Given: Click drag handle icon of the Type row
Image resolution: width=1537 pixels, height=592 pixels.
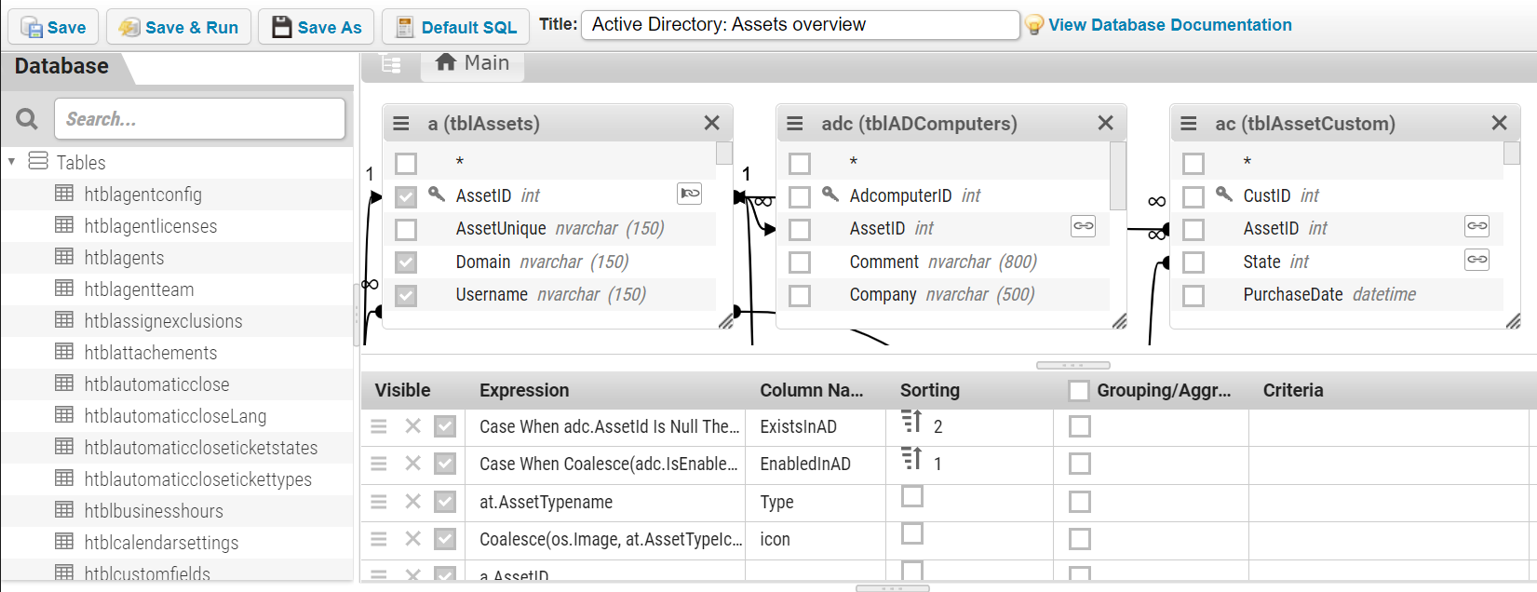Looking at the screenshot, I should click(x=379, y=502).
